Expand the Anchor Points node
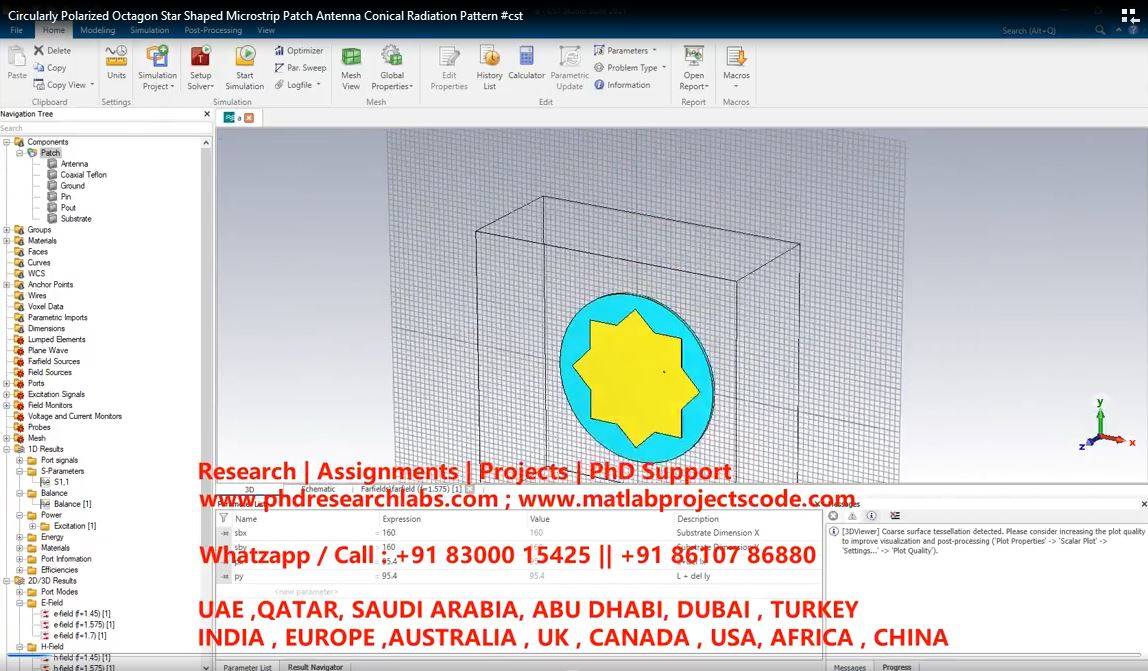Screen dimensions: 1148x671 tap(7, 285)
